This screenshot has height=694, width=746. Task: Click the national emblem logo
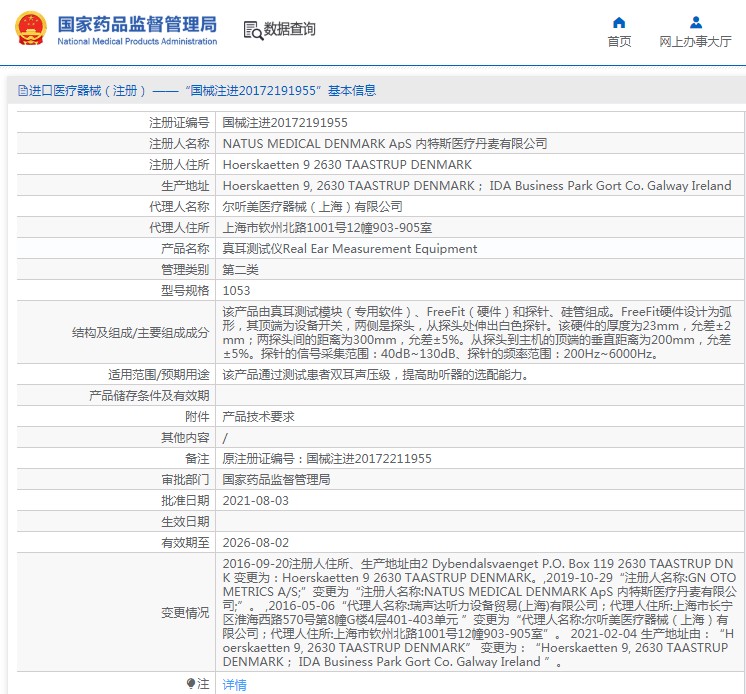(31, 29)
